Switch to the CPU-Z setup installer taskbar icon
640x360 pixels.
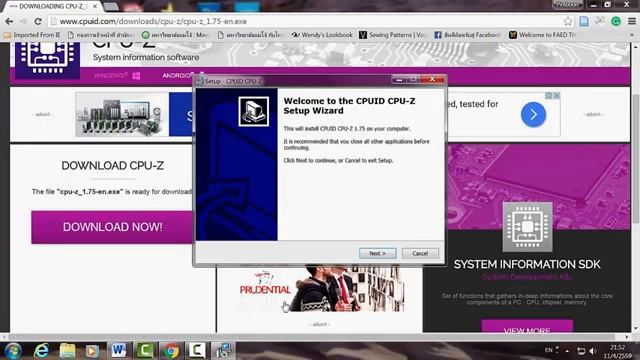click(223, 351)
